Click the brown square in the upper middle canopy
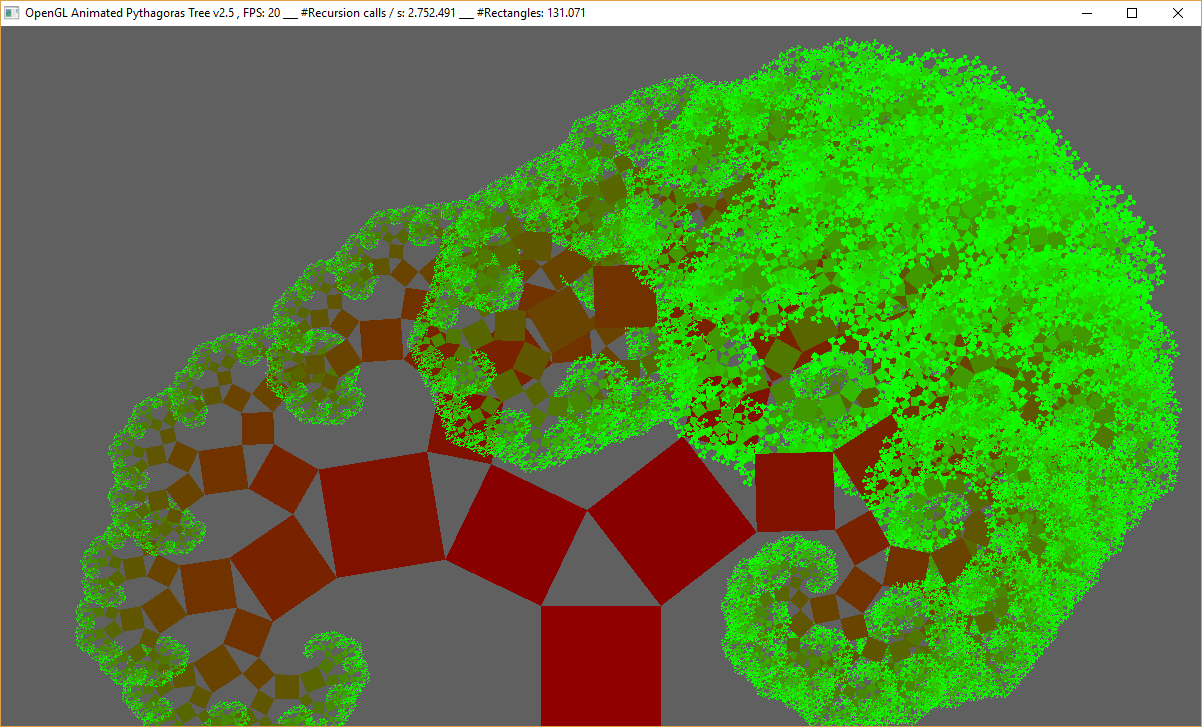The width and height of the screenshot is (1202, 727). coord(624,296)
